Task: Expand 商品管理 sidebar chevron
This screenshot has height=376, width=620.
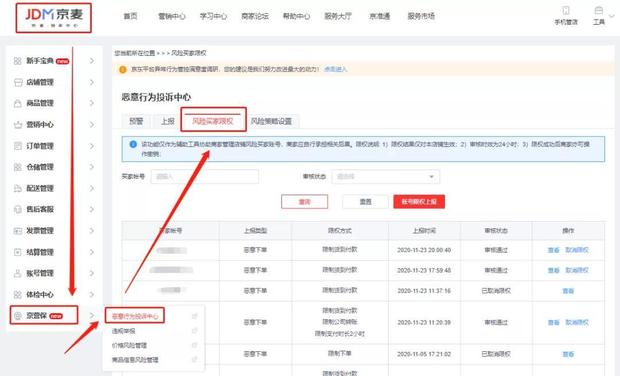Action: coord(92,103)
